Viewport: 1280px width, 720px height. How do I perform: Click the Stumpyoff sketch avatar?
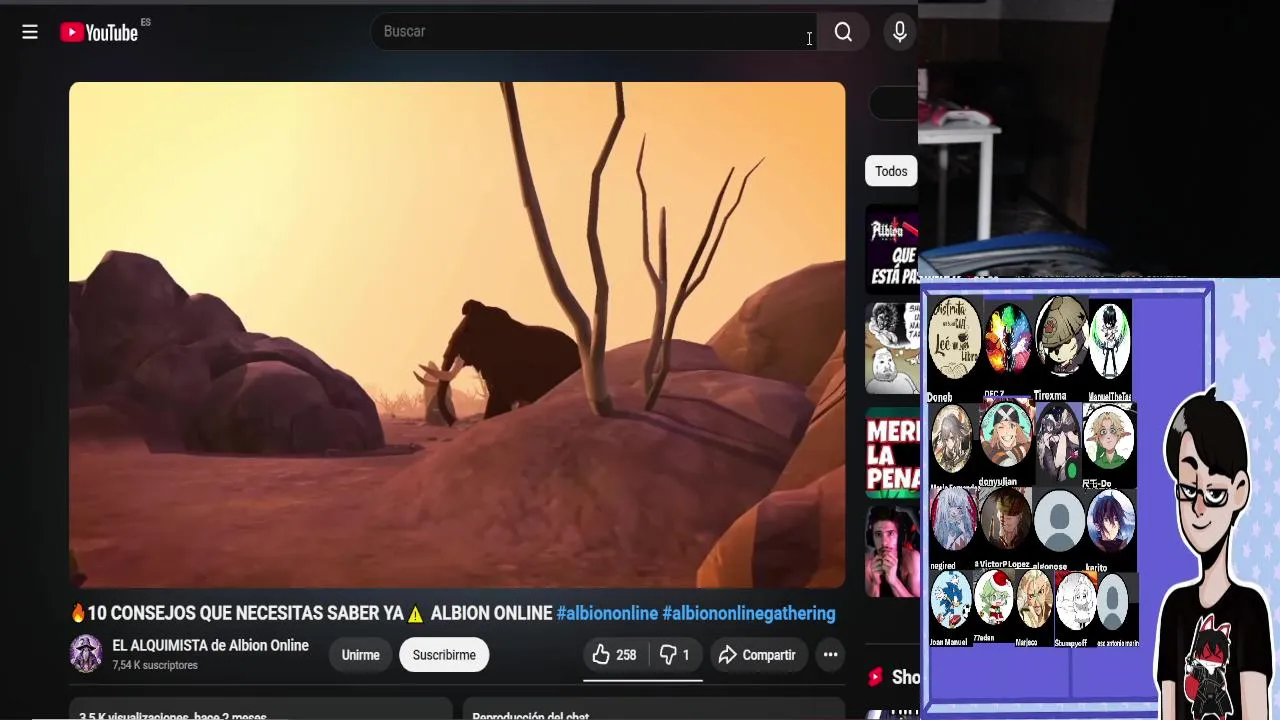1075,601
